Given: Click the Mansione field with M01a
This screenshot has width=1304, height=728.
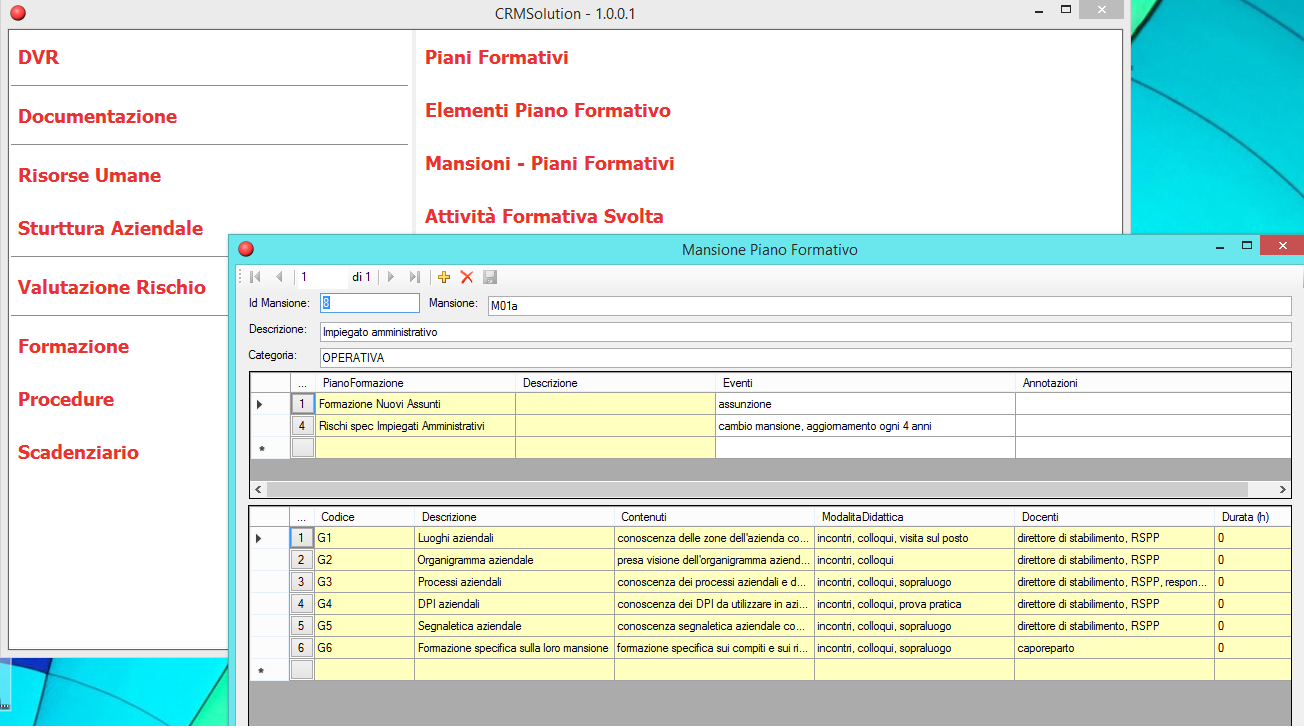Looking at the screenshot, I should pyautogui.click(x=889, y=306).
